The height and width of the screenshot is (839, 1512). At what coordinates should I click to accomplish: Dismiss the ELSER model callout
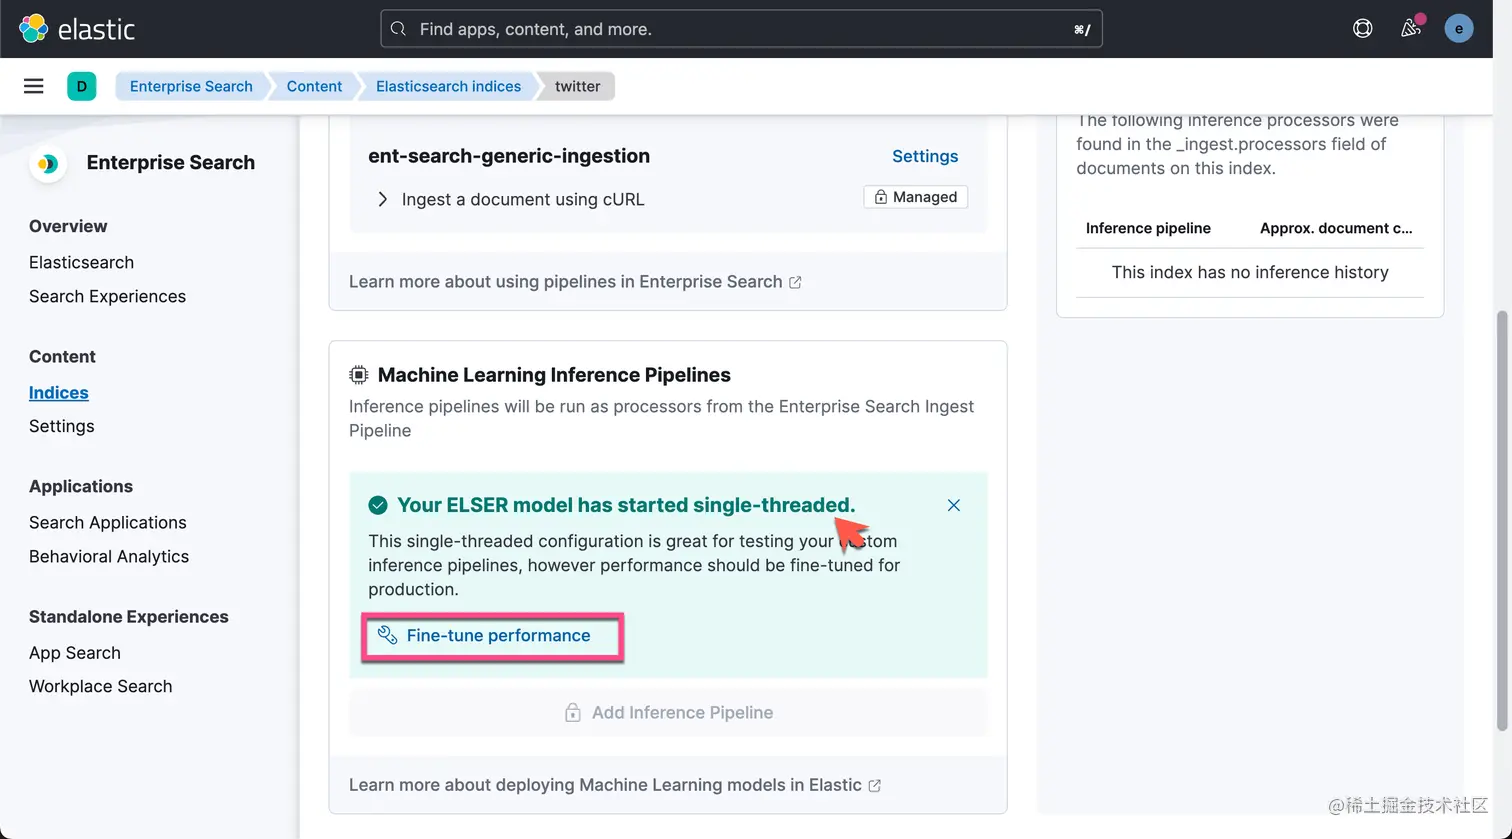coord(954,505)
